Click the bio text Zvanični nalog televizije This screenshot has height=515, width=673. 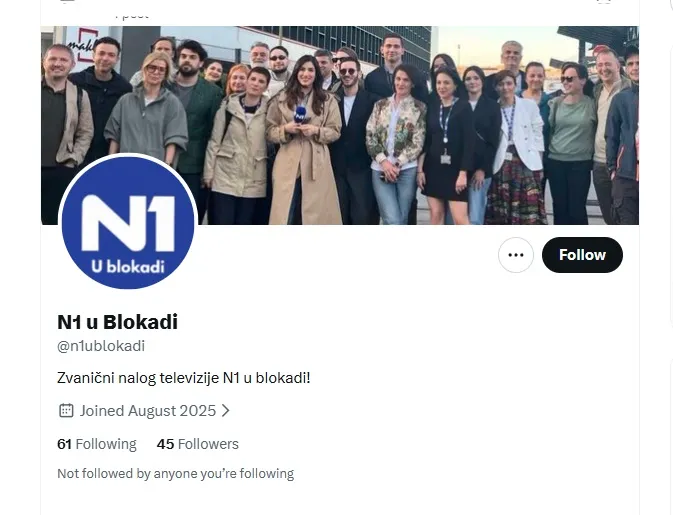183,378
